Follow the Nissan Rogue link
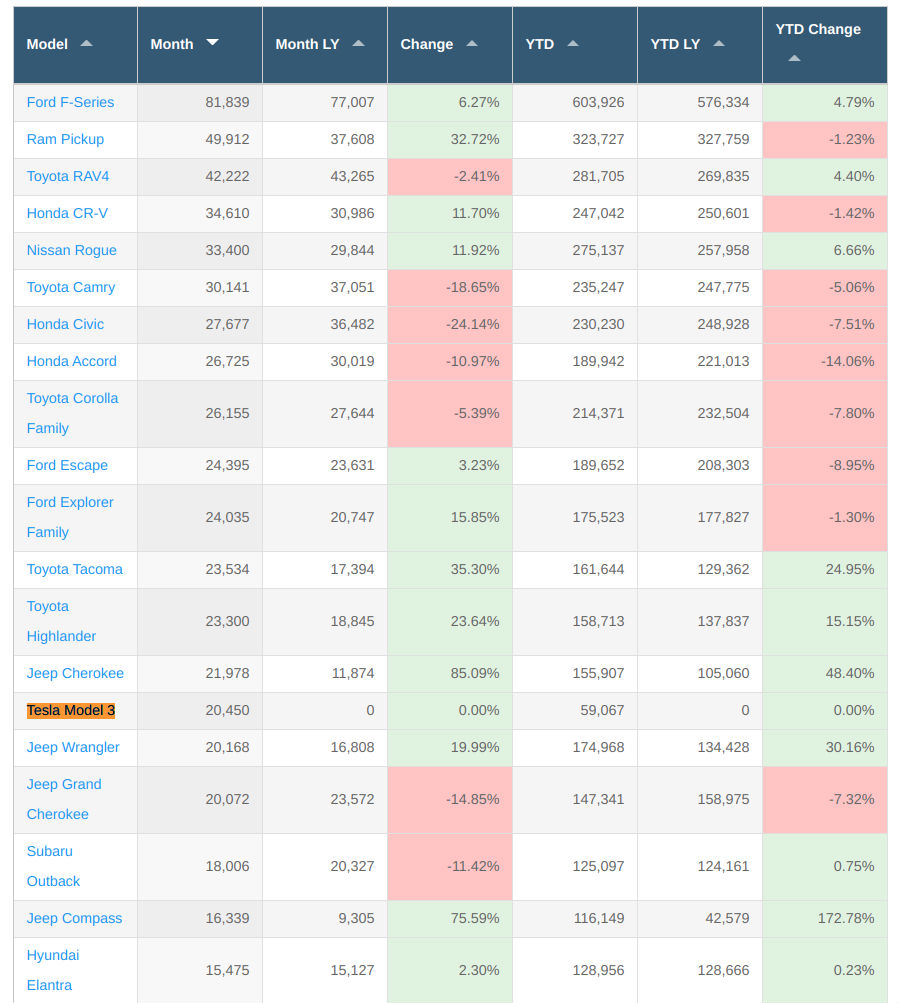This screenshot has height=1003, width=898. click(x=72, y=251)
